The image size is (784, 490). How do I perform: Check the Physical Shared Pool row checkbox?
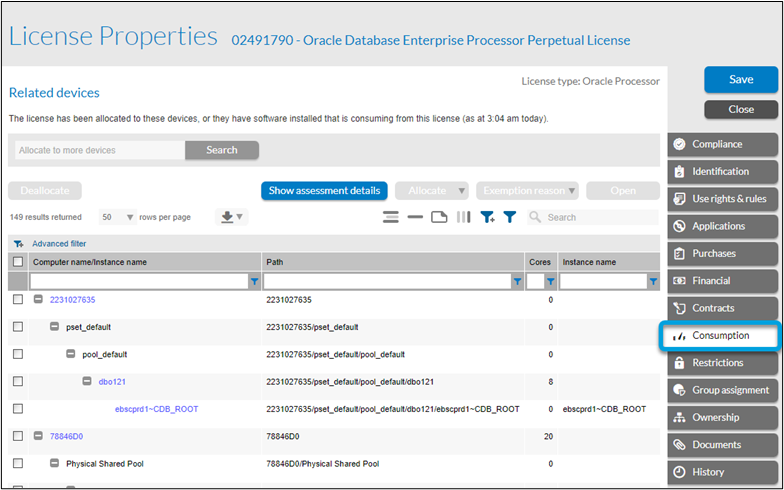(x=18, y=463)
